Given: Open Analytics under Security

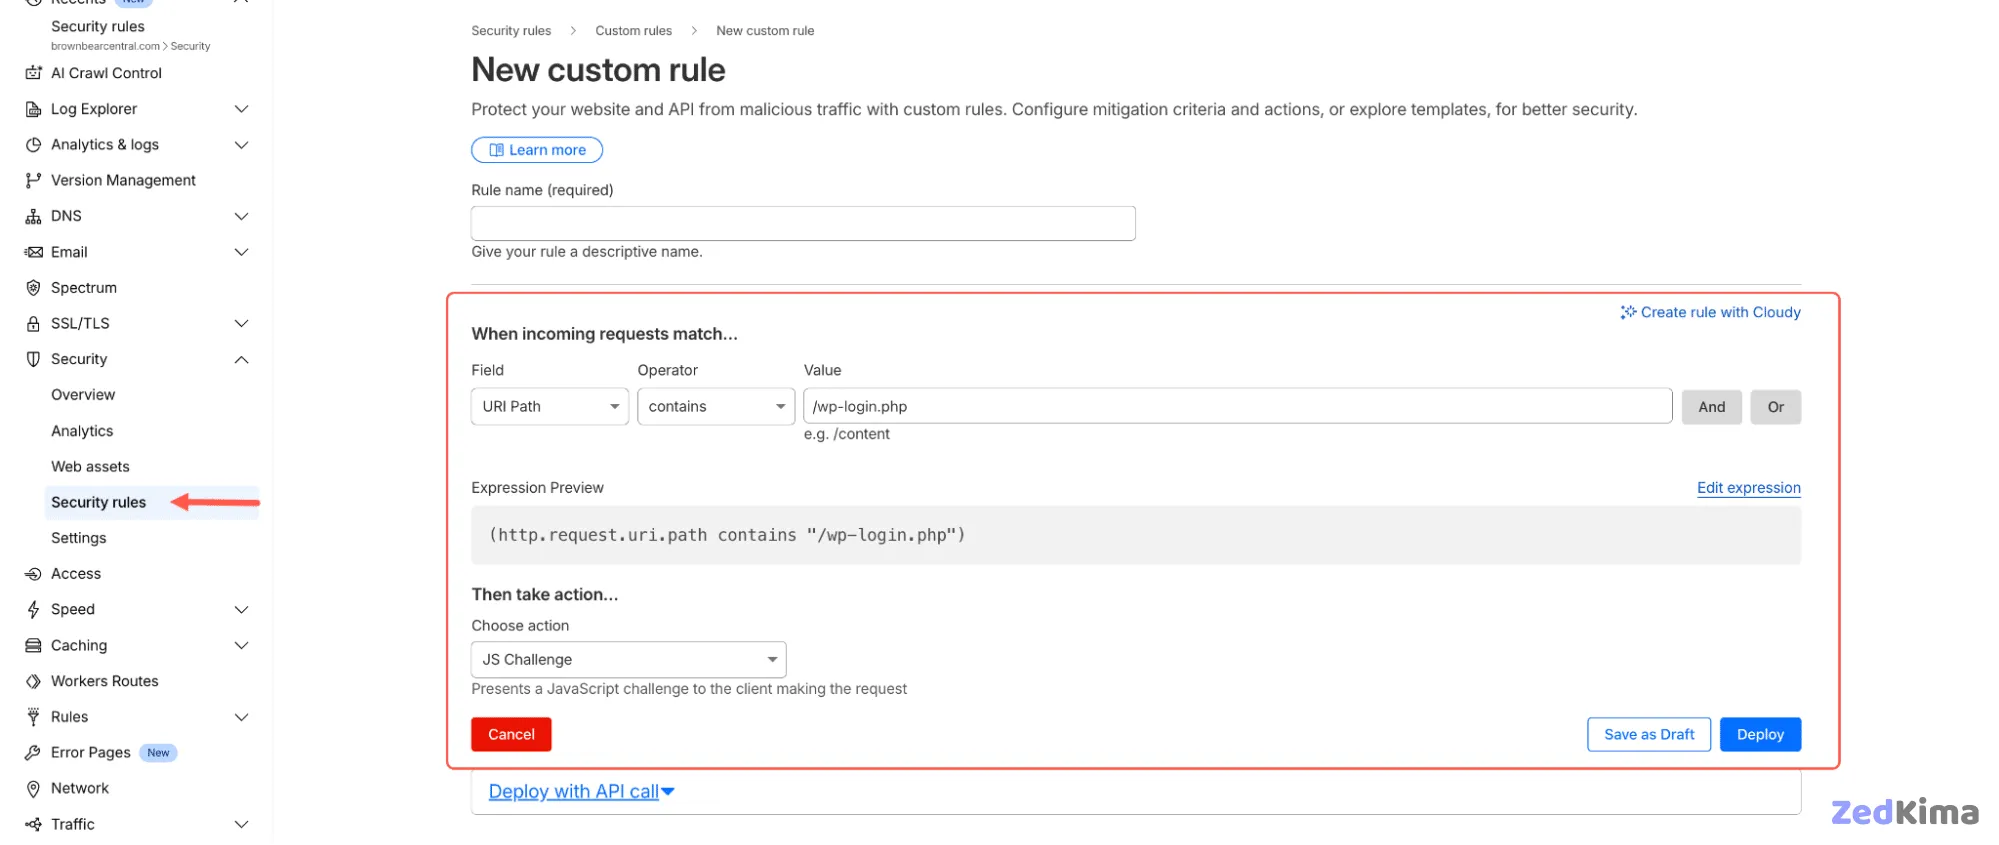Looking at the screenshot, I should coord(82,431).
